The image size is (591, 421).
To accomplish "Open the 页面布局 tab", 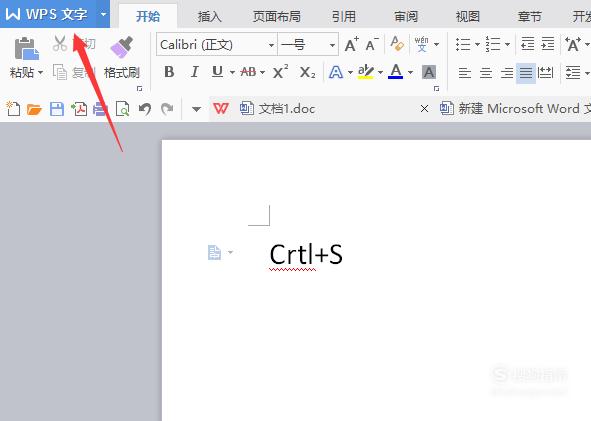I will coord(277,17).
